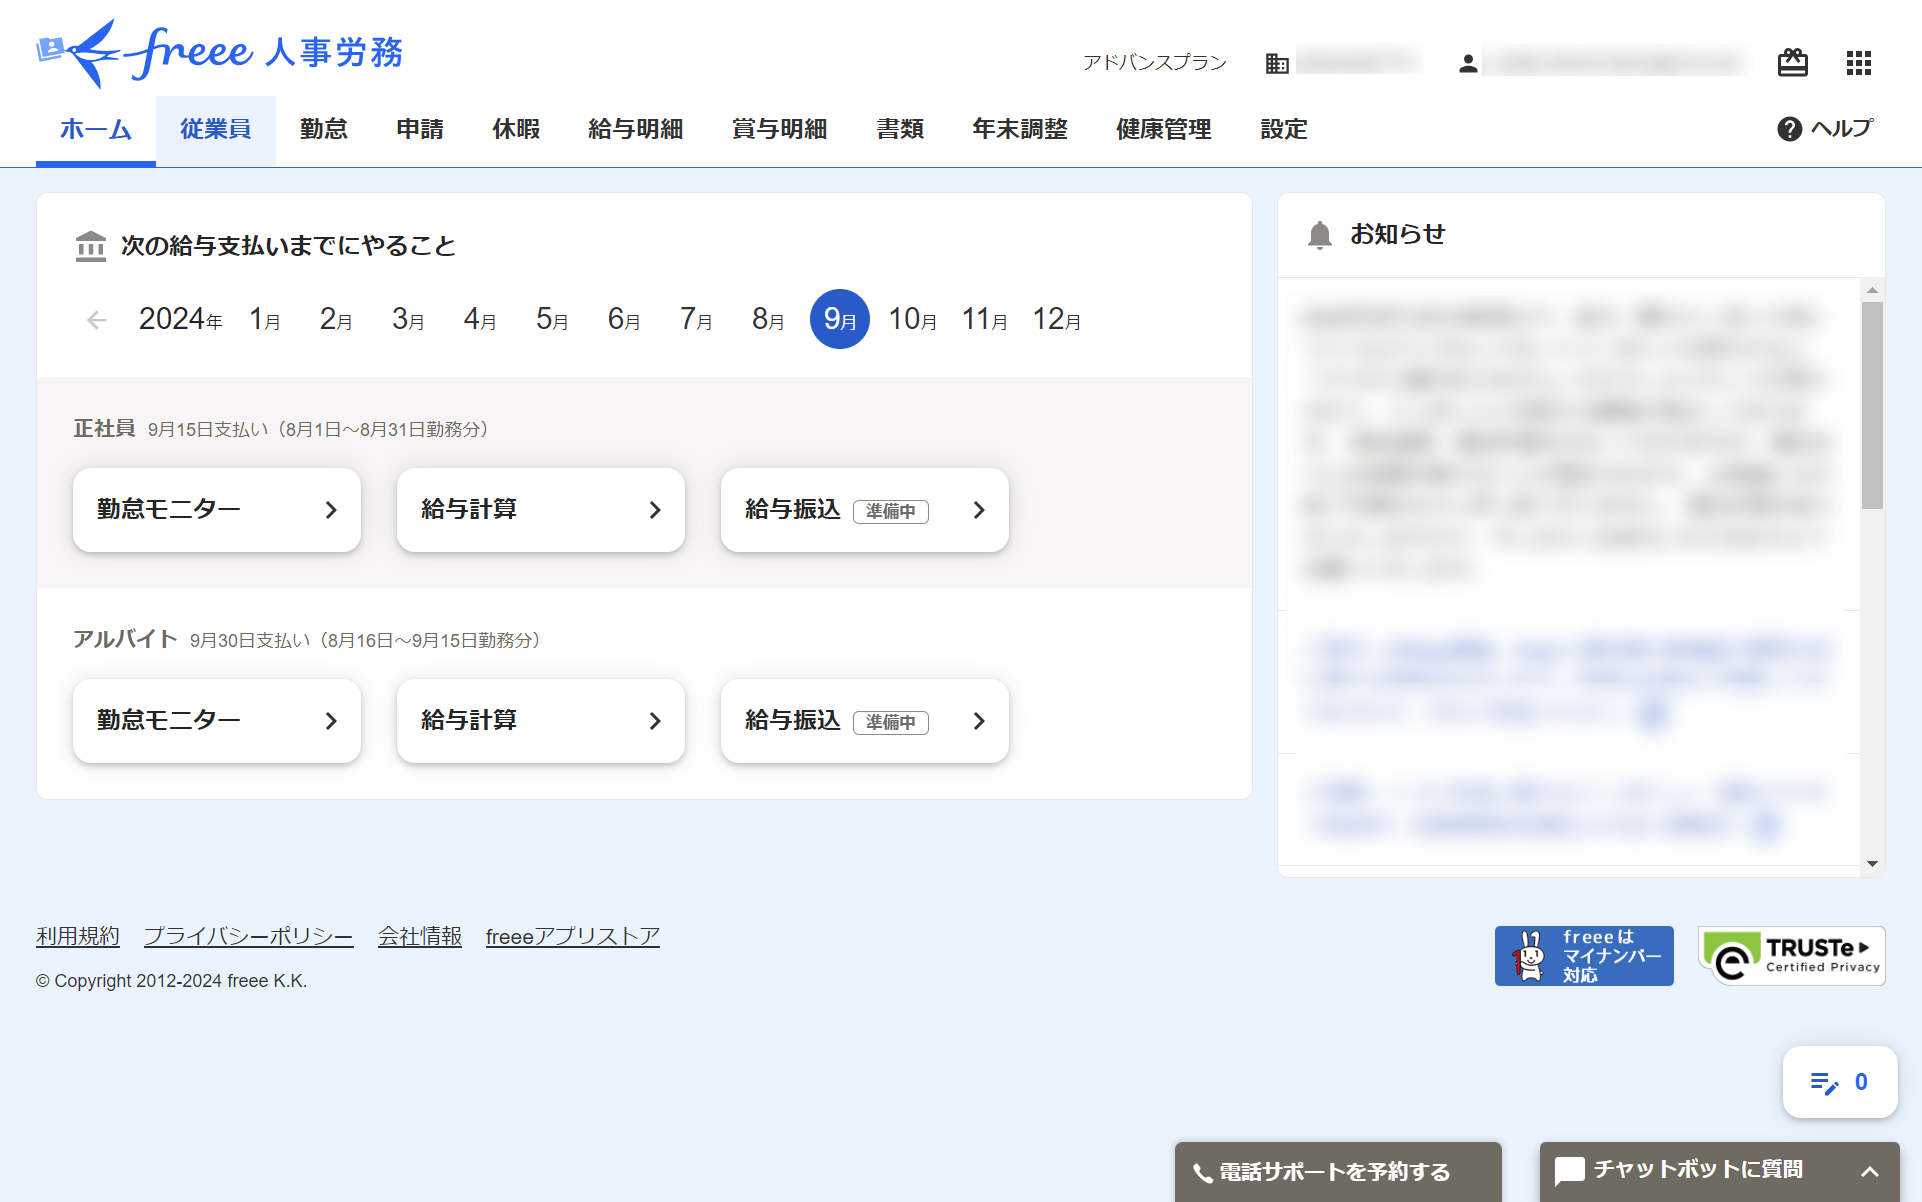The width and height of the screenshot is (1922, 1202).
Task: Open the memo list counter button
Action: pos(1839,1082)
